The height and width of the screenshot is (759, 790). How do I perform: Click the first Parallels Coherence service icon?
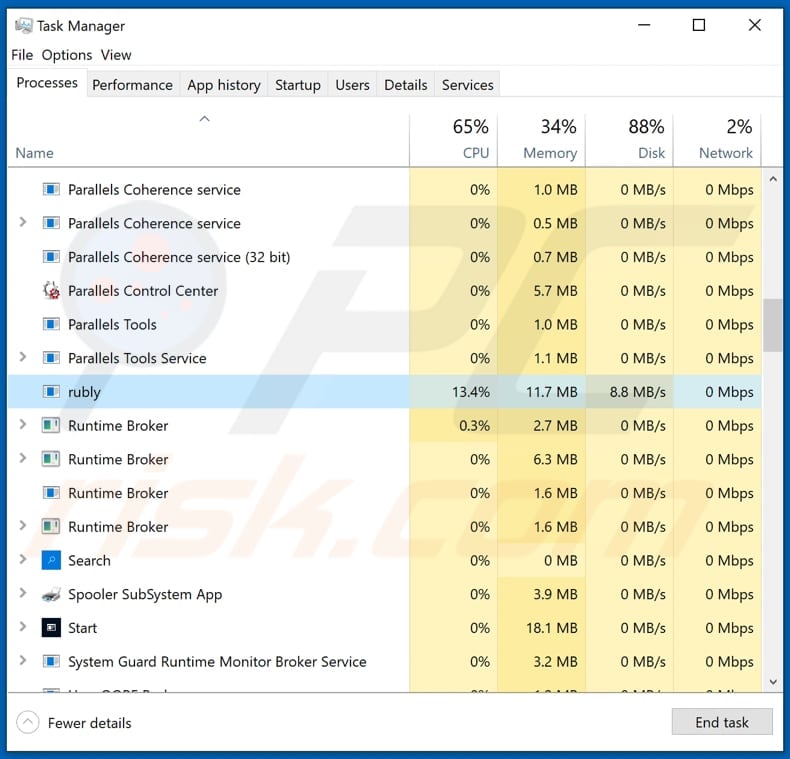[x=51, y=189]
